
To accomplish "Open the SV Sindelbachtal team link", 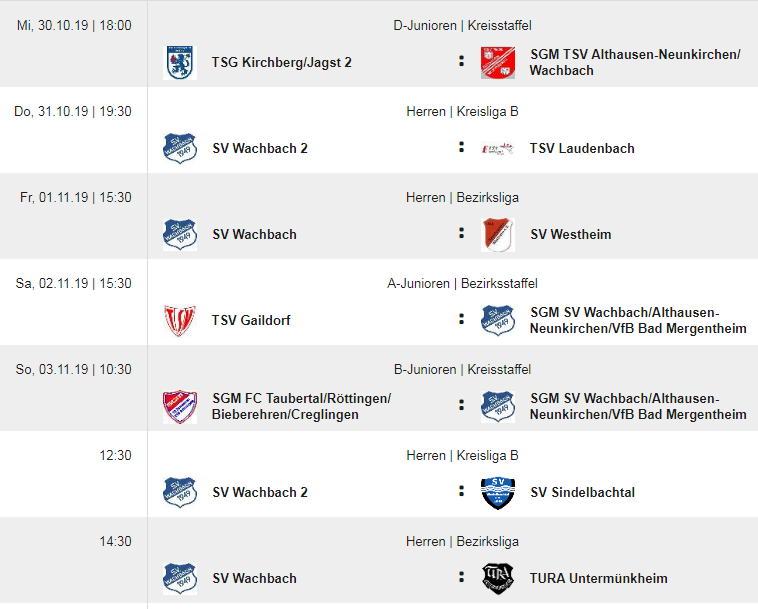I will (x=583, y=493).
